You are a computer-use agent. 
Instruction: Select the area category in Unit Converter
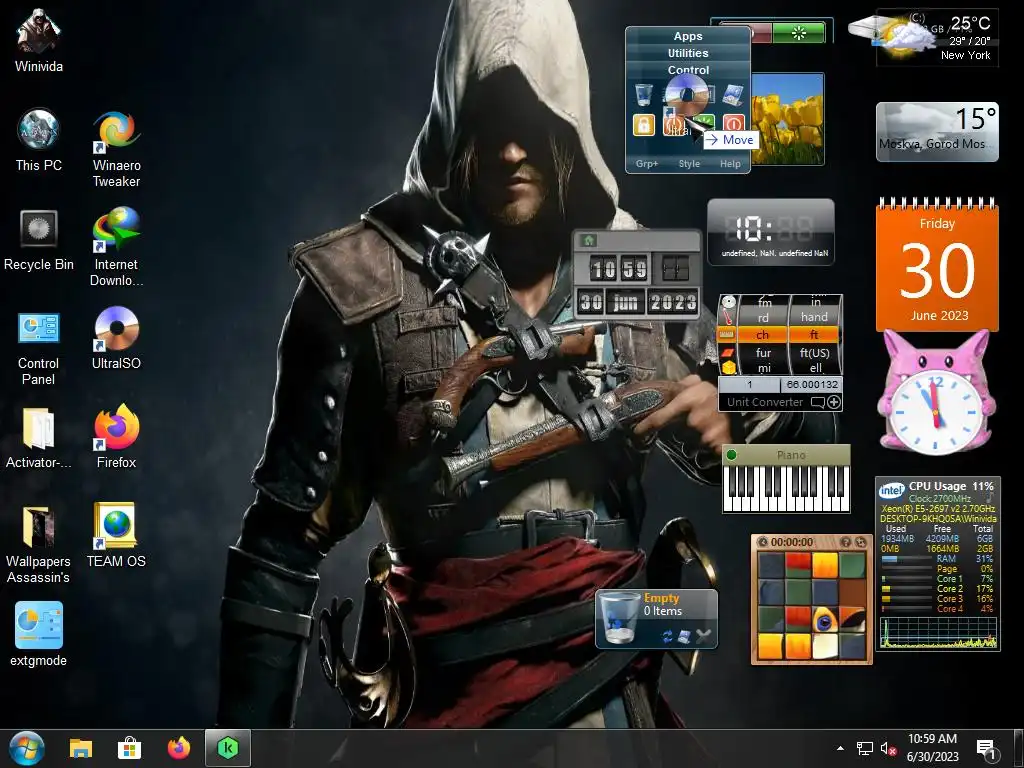click(727, 353)
